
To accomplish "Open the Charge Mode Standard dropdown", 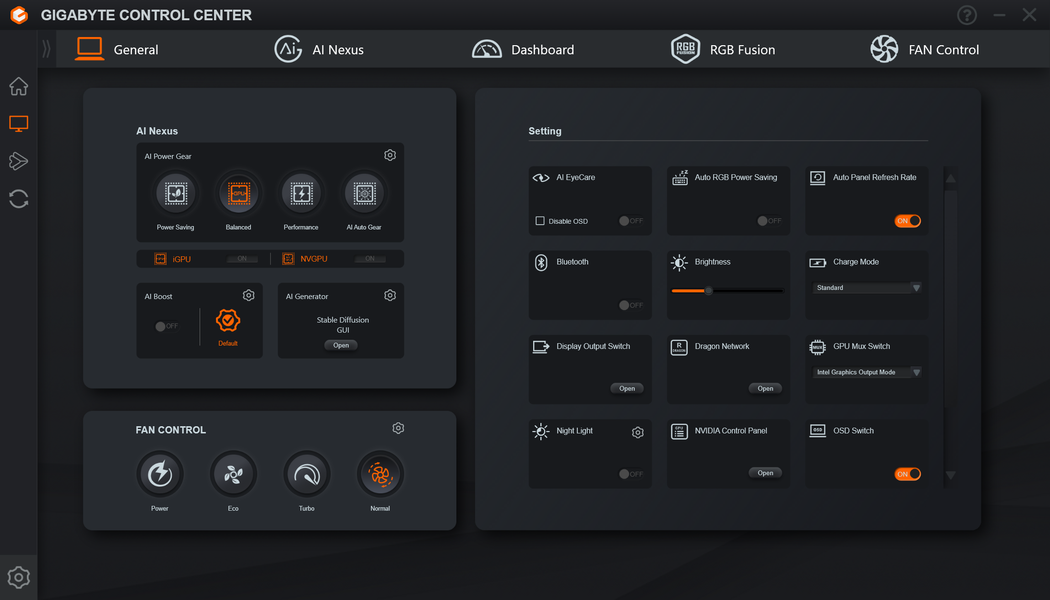I will (867, 288).
